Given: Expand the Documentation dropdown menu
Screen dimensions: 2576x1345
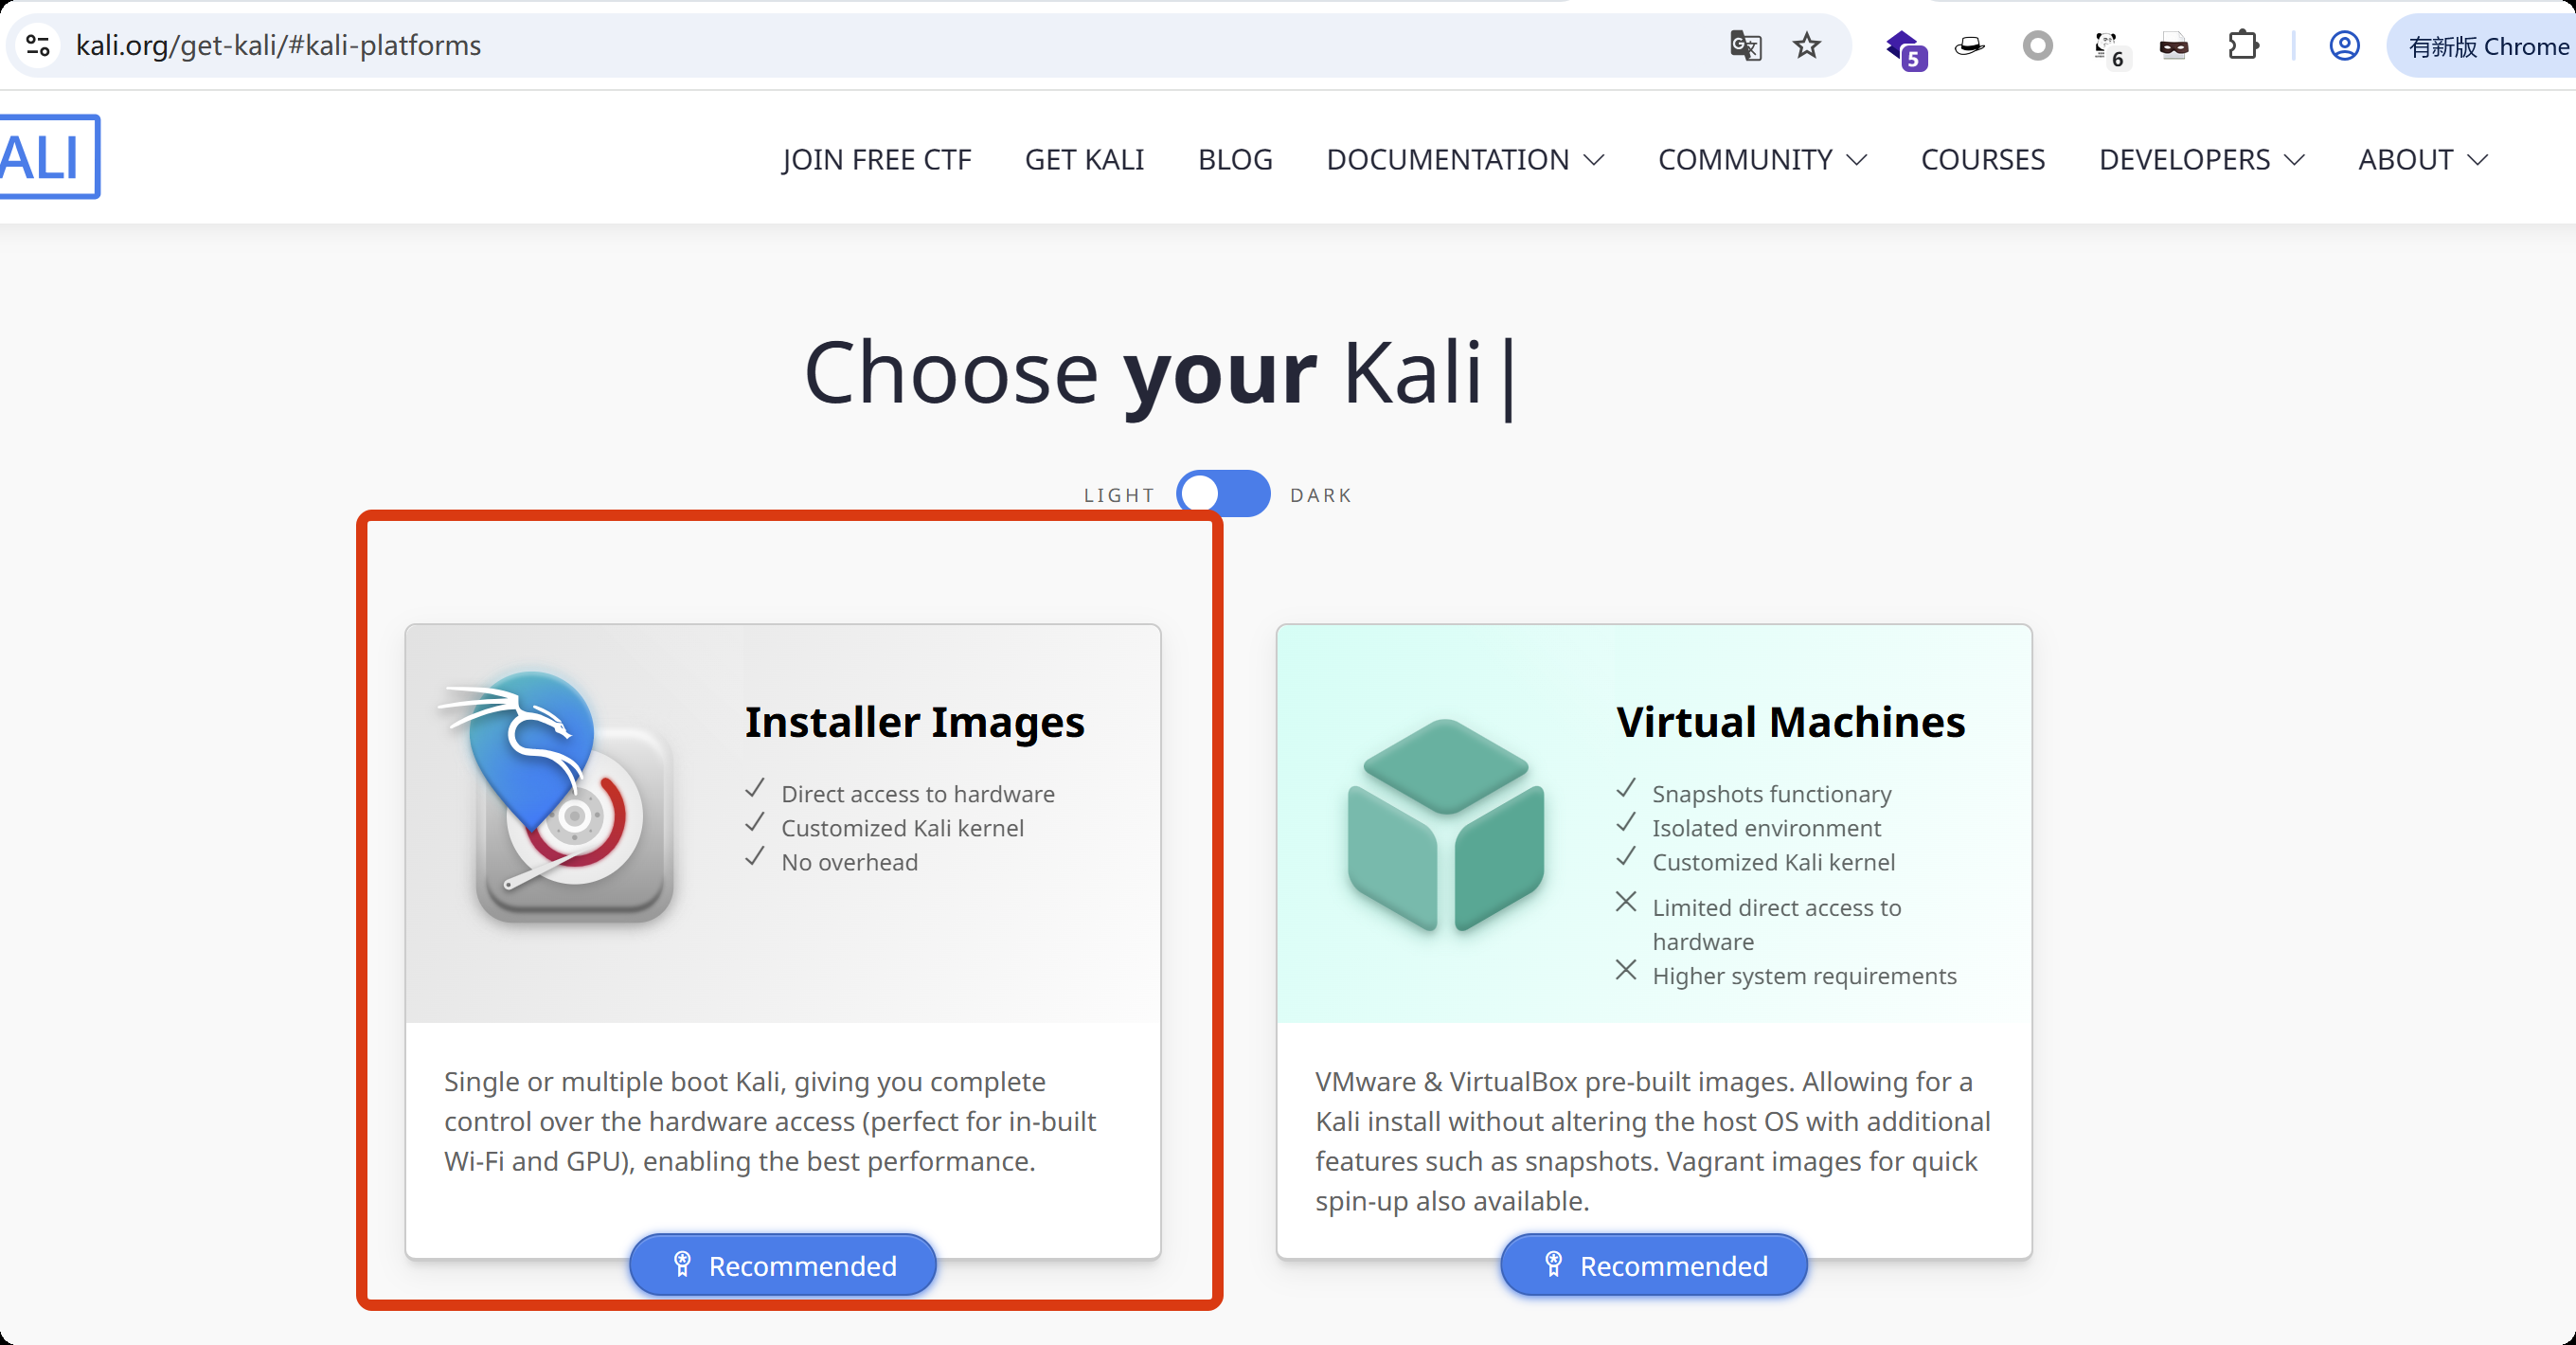Looking at the screenshot, I should (1465, 160).
